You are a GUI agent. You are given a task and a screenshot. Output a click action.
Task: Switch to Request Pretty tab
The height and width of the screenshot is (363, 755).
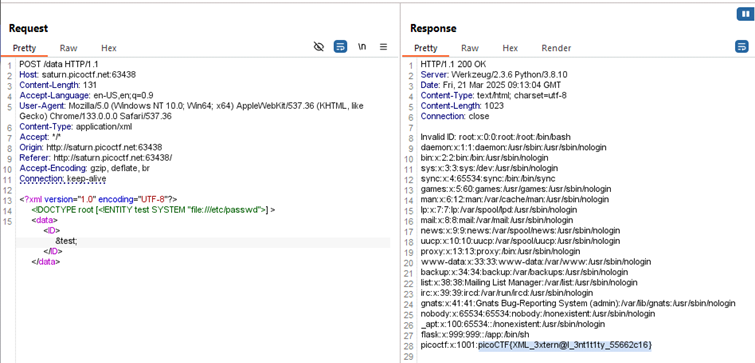tap(24, 48)
